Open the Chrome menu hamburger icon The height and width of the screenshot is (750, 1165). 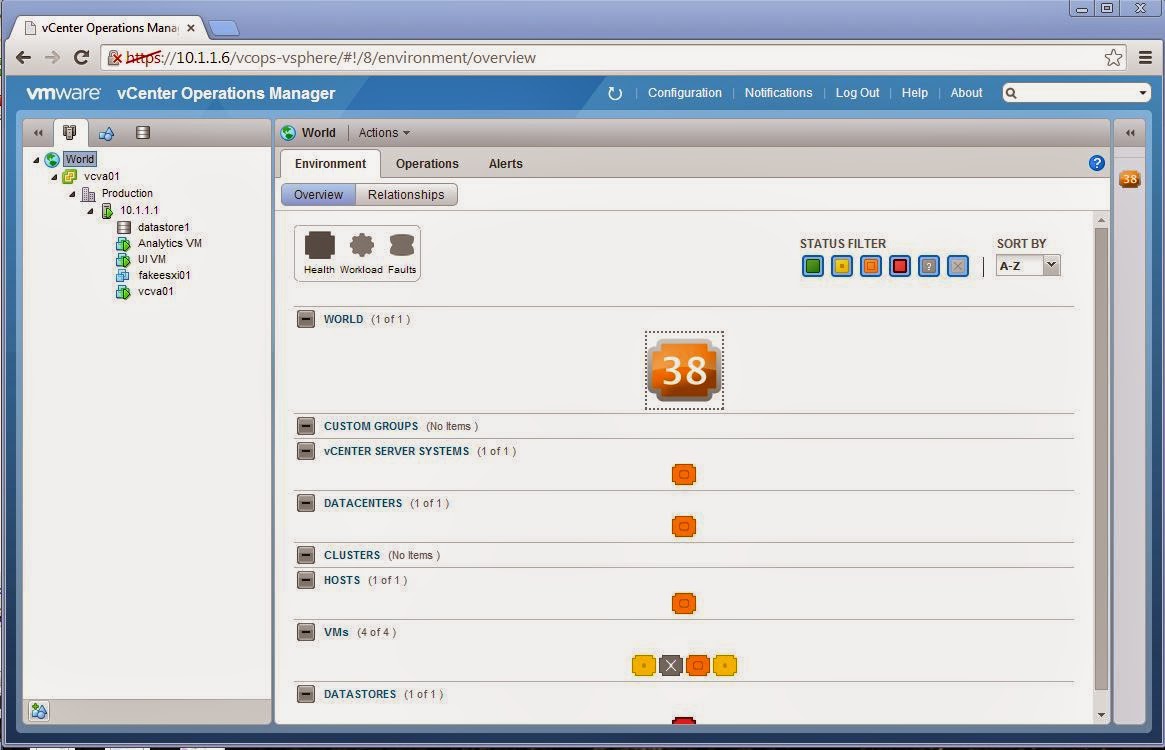click(x=1145, y=58)
